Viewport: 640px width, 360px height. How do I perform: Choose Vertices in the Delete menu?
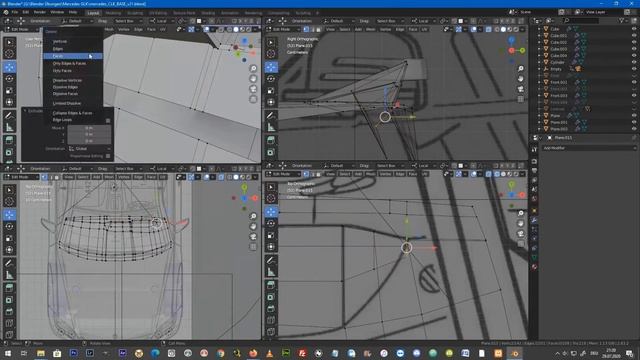click(73, 41)
